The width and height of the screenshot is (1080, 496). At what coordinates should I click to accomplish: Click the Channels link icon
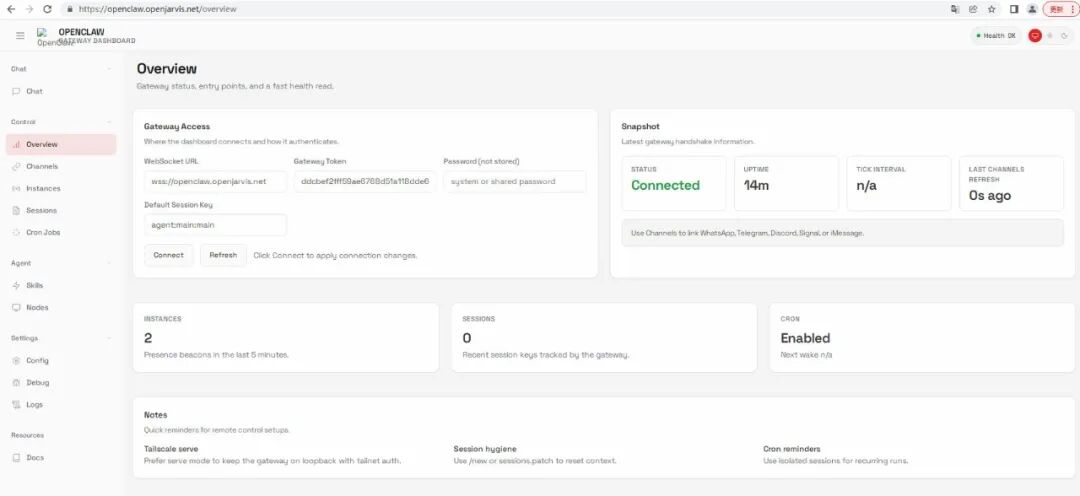tap(16, 166)
